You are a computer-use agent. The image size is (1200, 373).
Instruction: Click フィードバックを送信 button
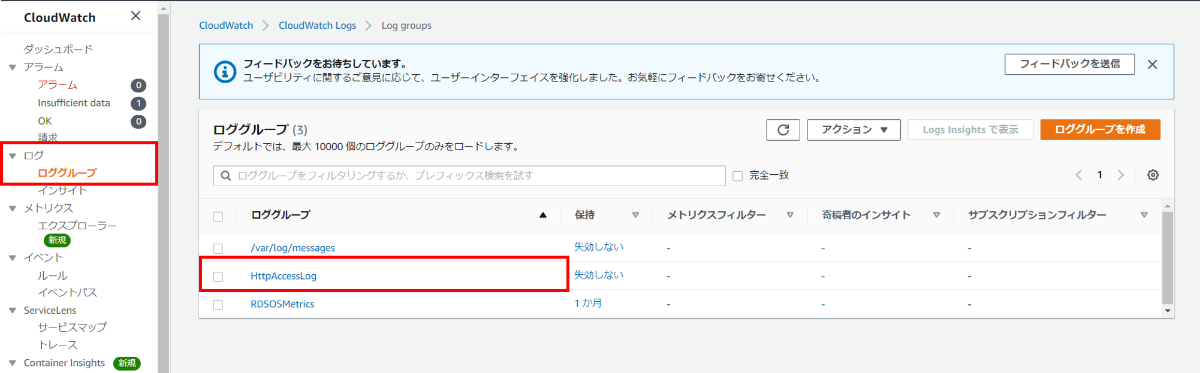(1069, 64)
